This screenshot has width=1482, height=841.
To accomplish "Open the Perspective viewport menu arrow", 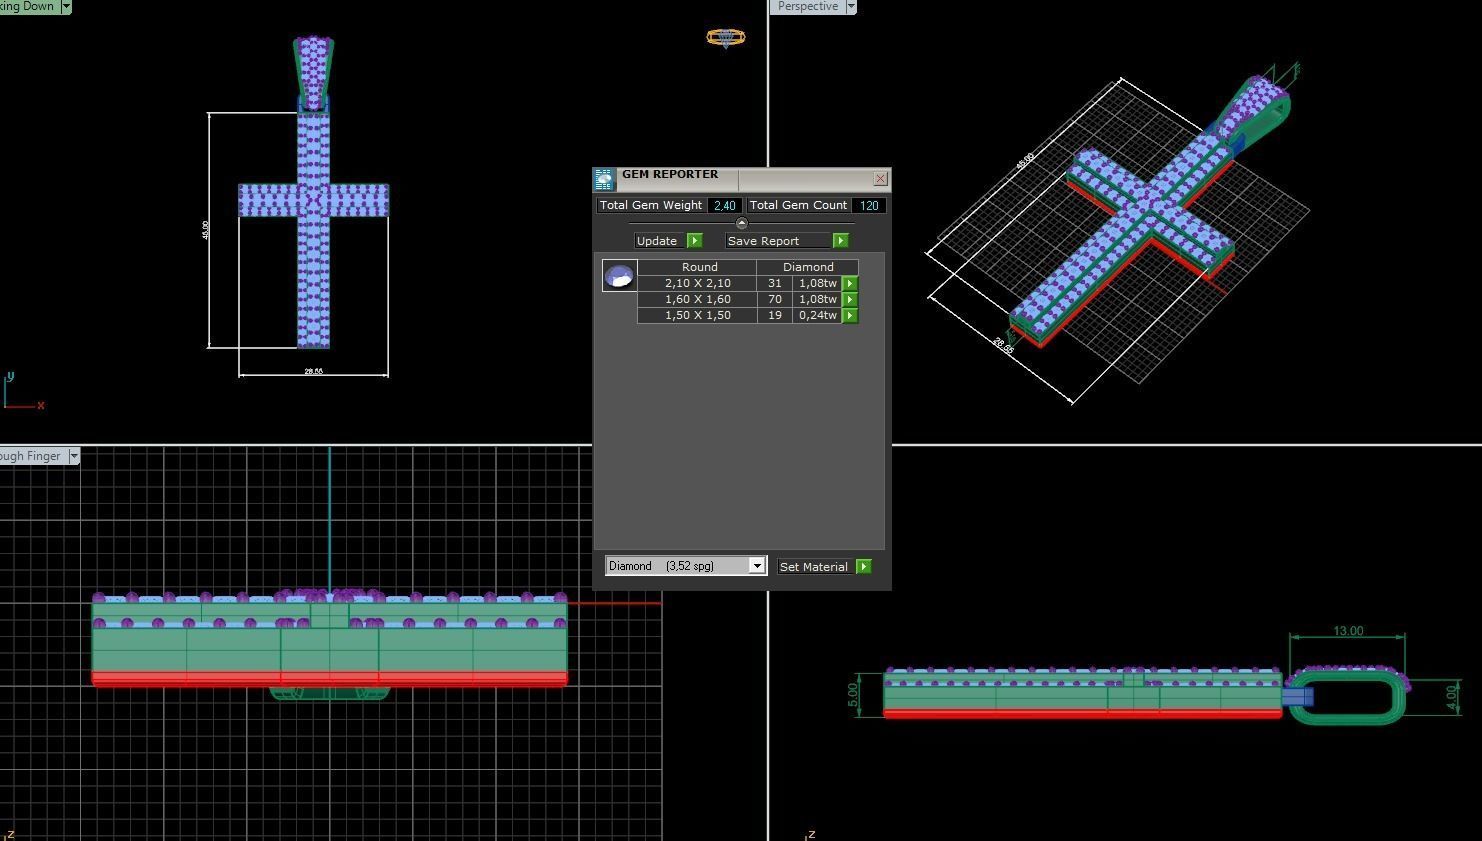I will [851, 6].
